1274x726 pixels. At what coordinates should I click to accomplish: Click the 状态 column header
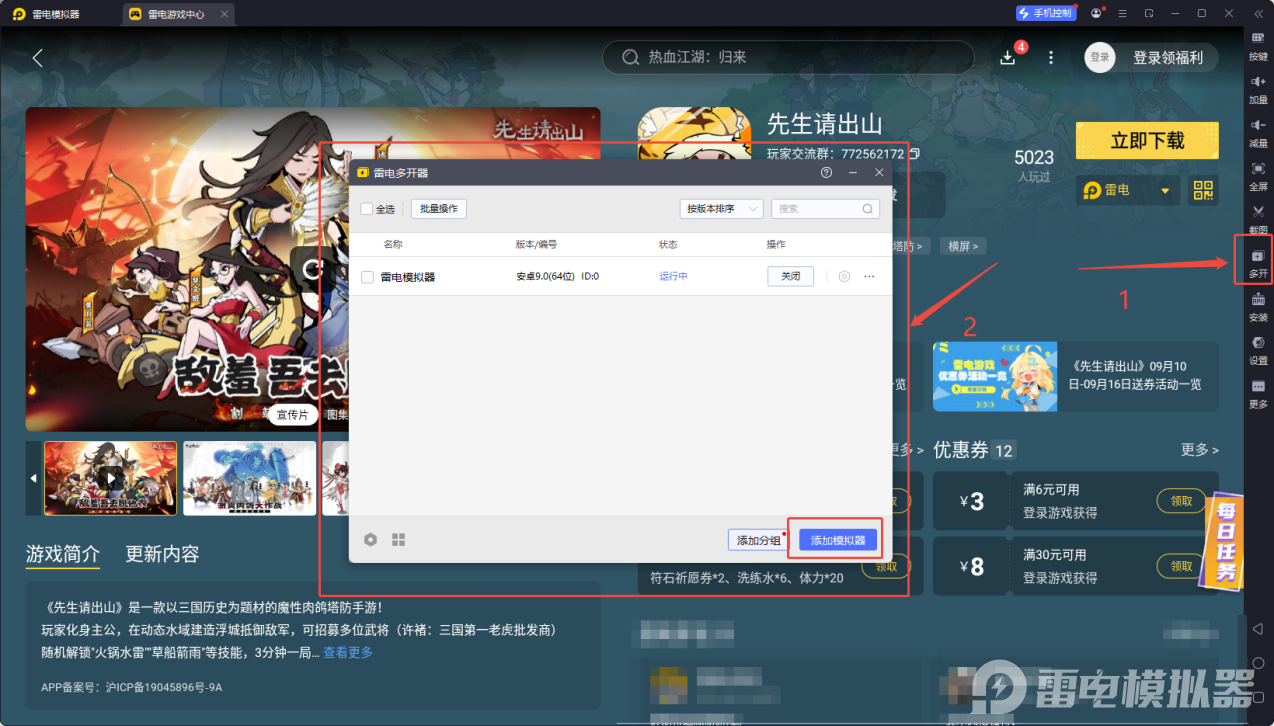pos(668,244)
